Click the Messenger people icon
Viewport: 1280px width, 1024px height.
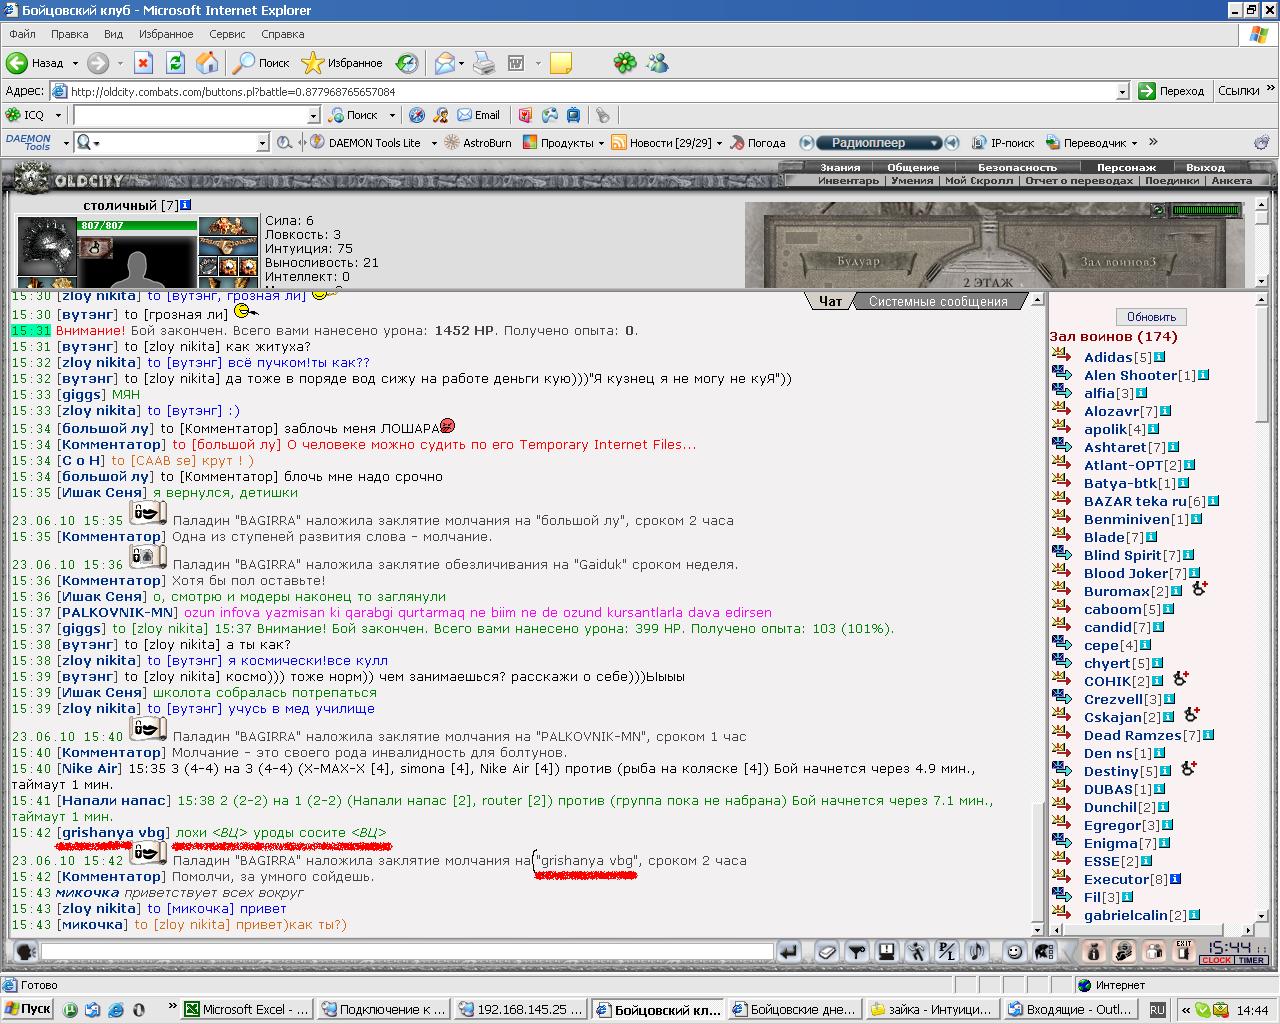657,63
